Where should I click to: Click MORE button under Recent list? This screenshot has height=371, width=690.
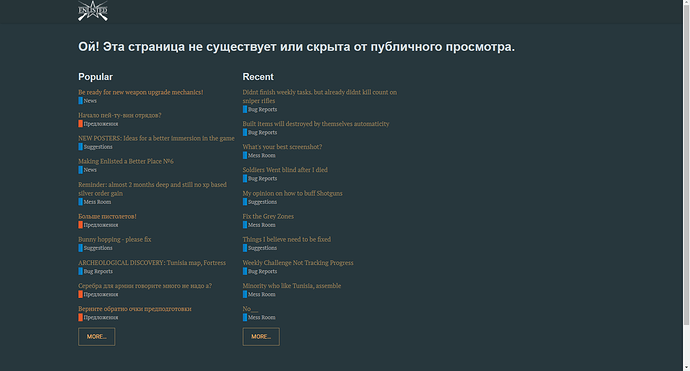(261, 337)
